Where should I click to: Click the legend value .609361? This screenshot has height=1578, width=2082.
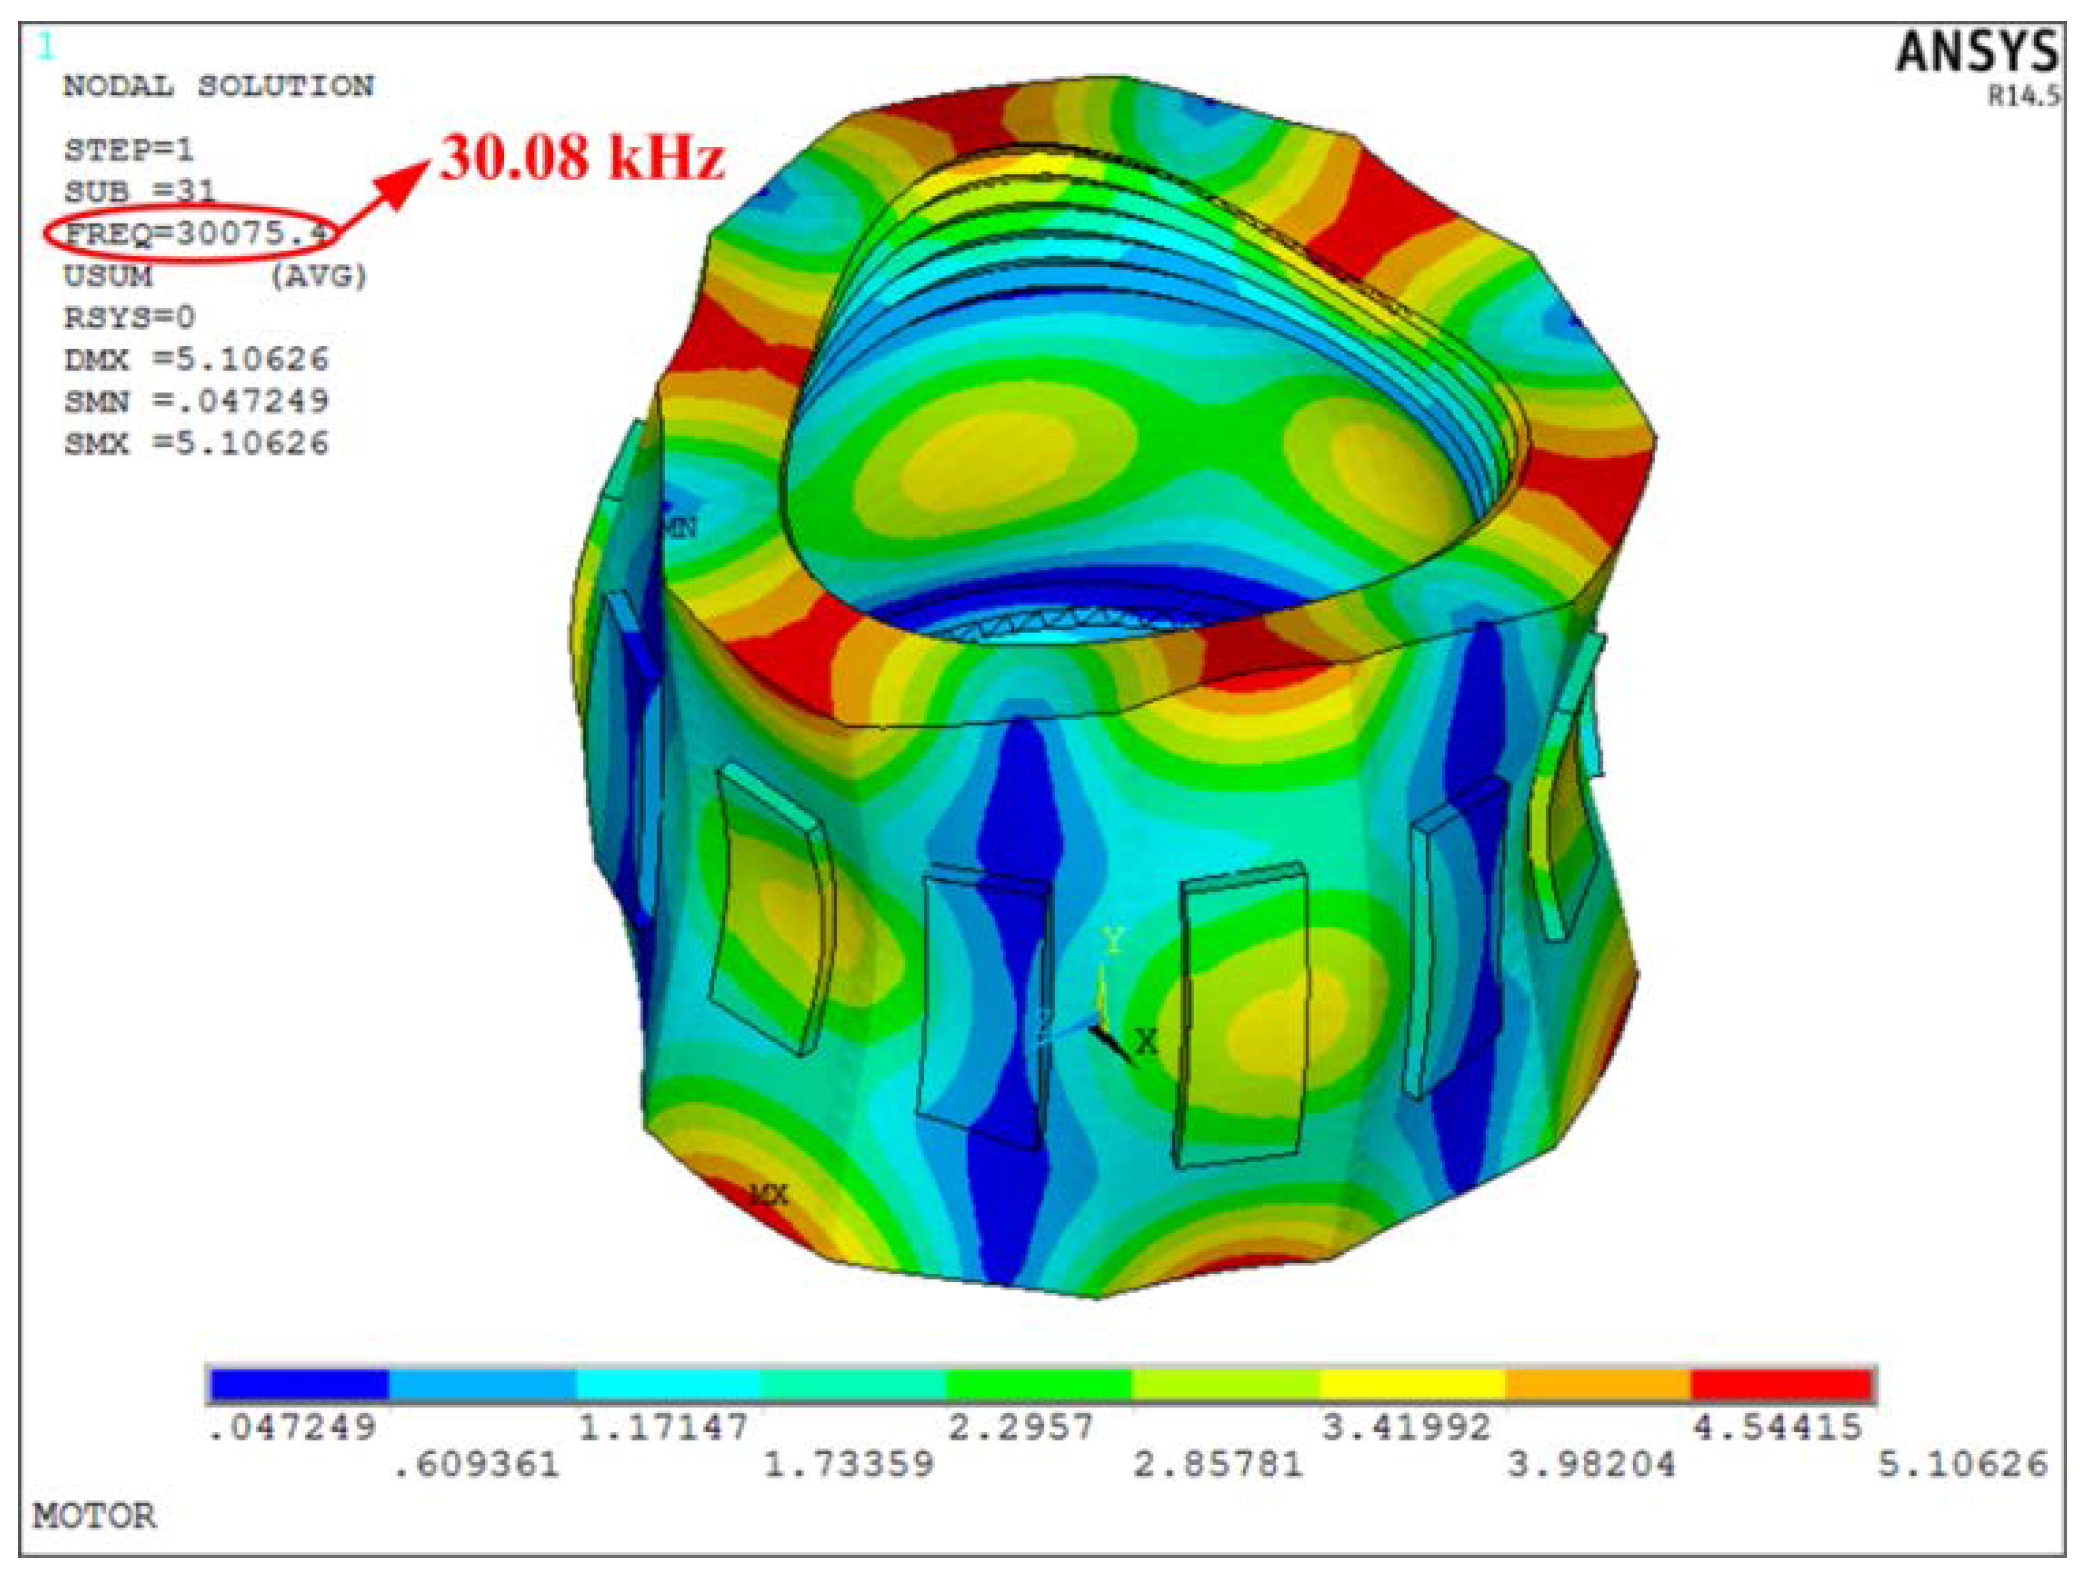click(476, 1466)
